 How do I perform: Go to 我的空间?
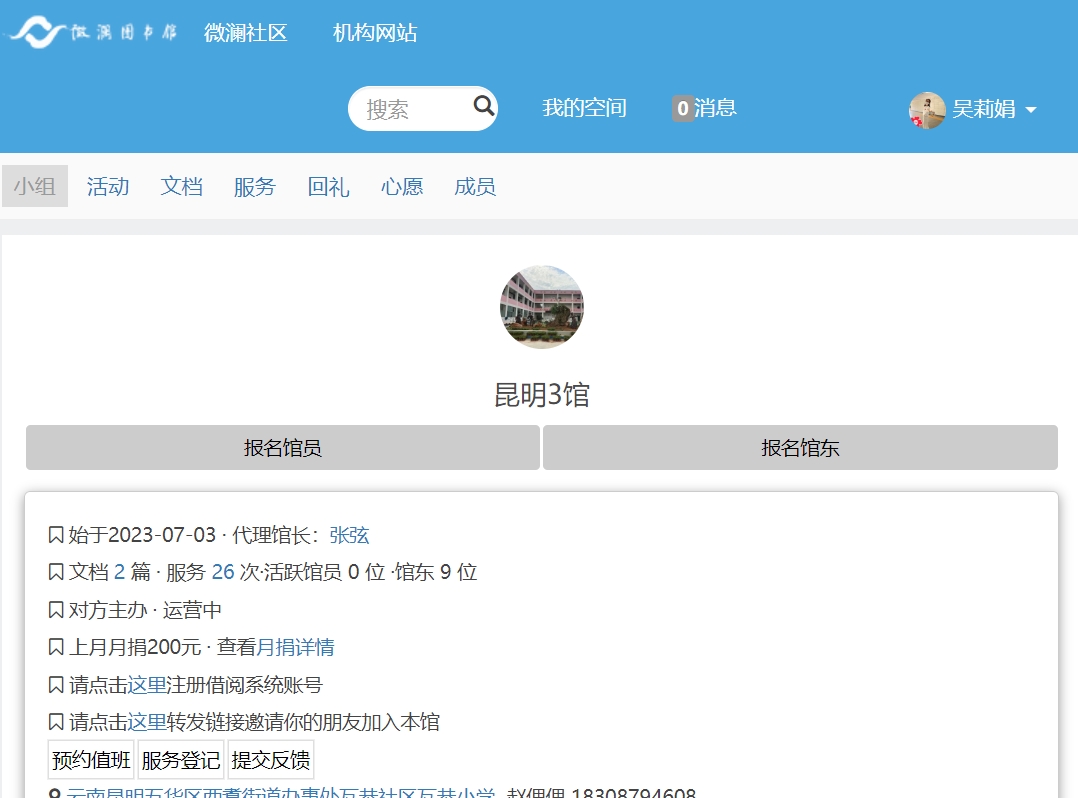pyautogui.click(x=584, y=108)
